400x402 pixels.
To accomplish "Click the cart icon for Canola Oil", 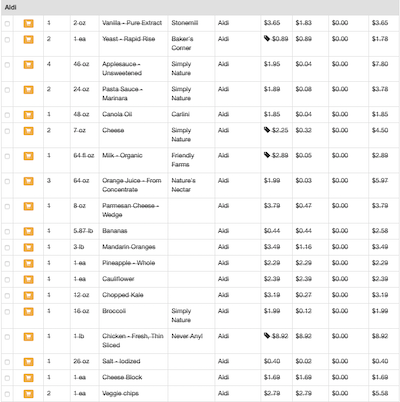I will [29, 115].
